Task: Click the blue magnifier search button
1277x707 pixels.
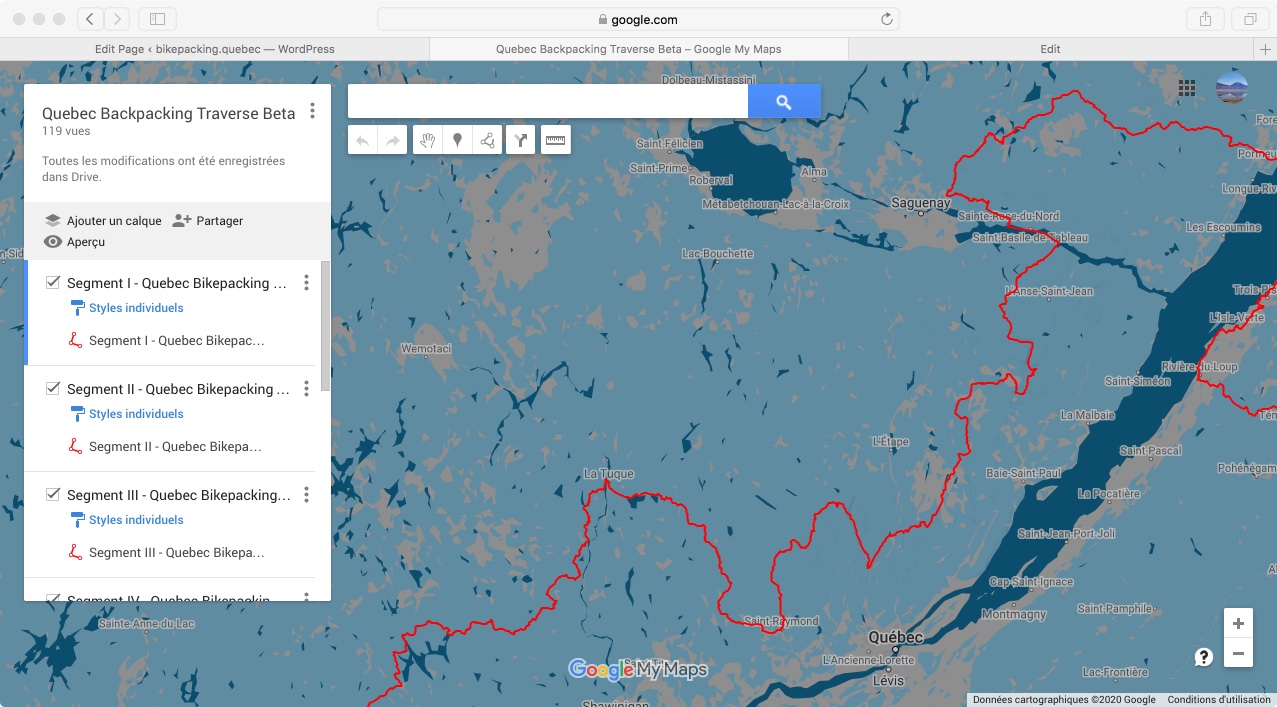Action: [x=784, y=102]
